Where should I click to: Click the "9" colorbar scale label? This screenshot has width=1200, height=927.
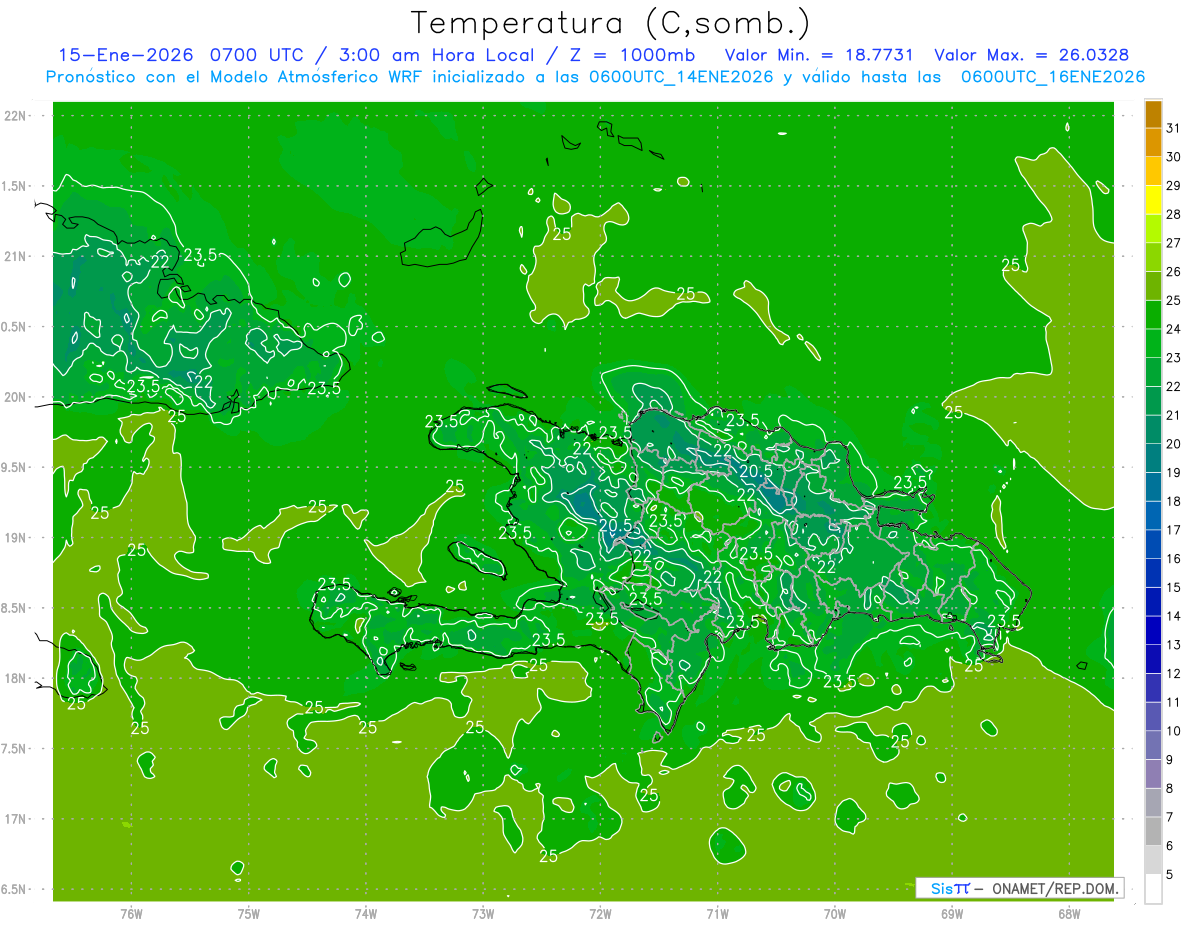1169,760
